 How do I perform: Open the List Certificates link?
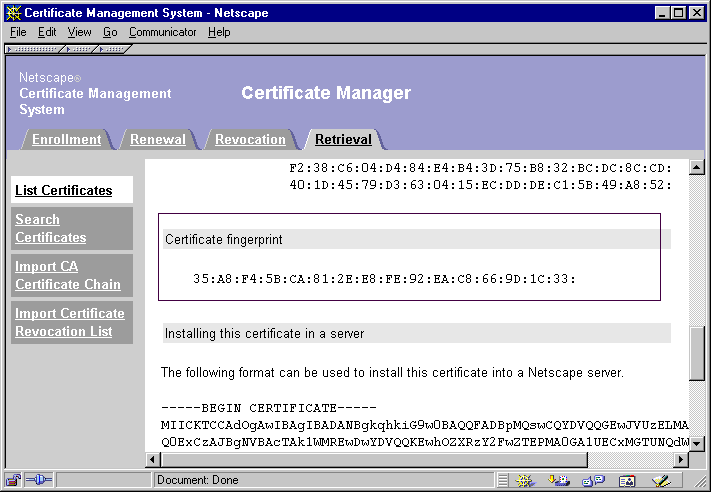(63, 190)
